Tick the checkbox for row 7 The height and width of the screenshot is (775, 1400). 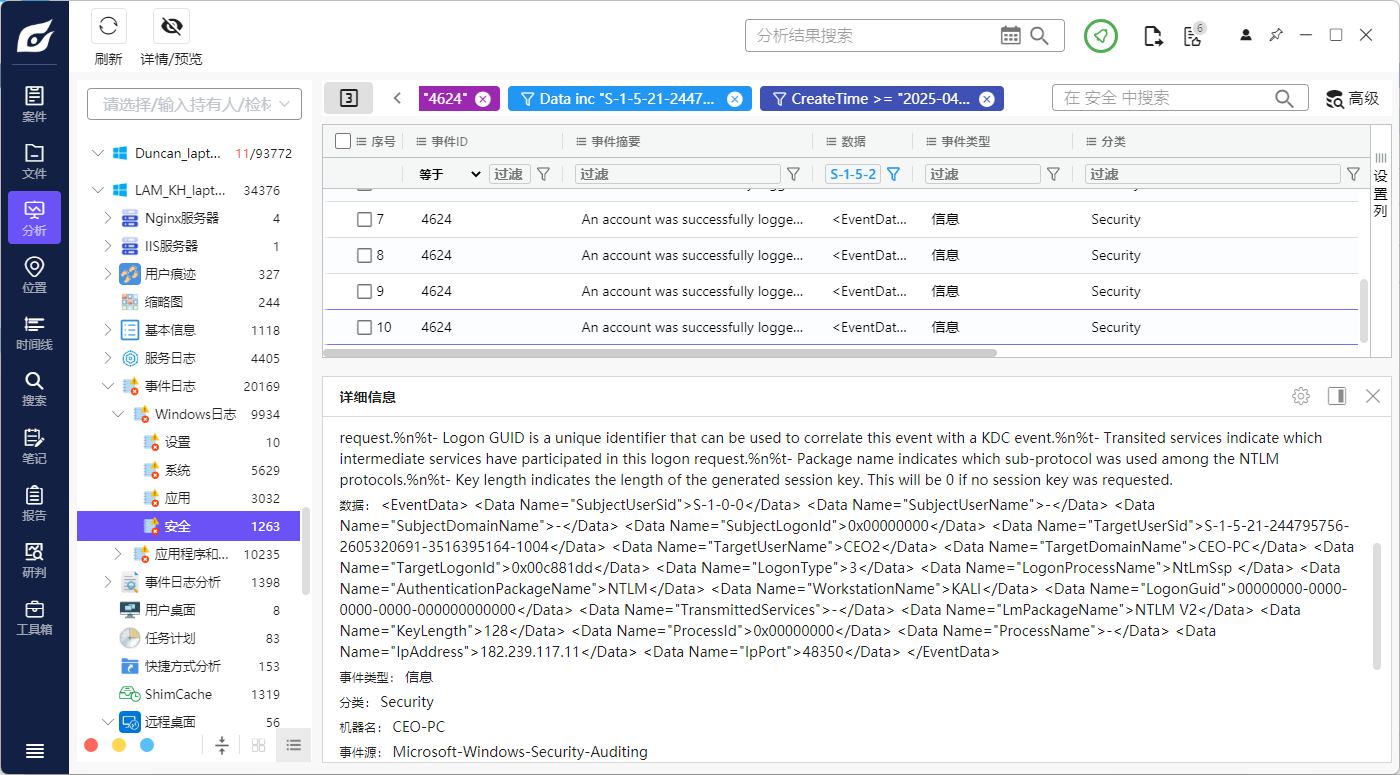(365, 219)
